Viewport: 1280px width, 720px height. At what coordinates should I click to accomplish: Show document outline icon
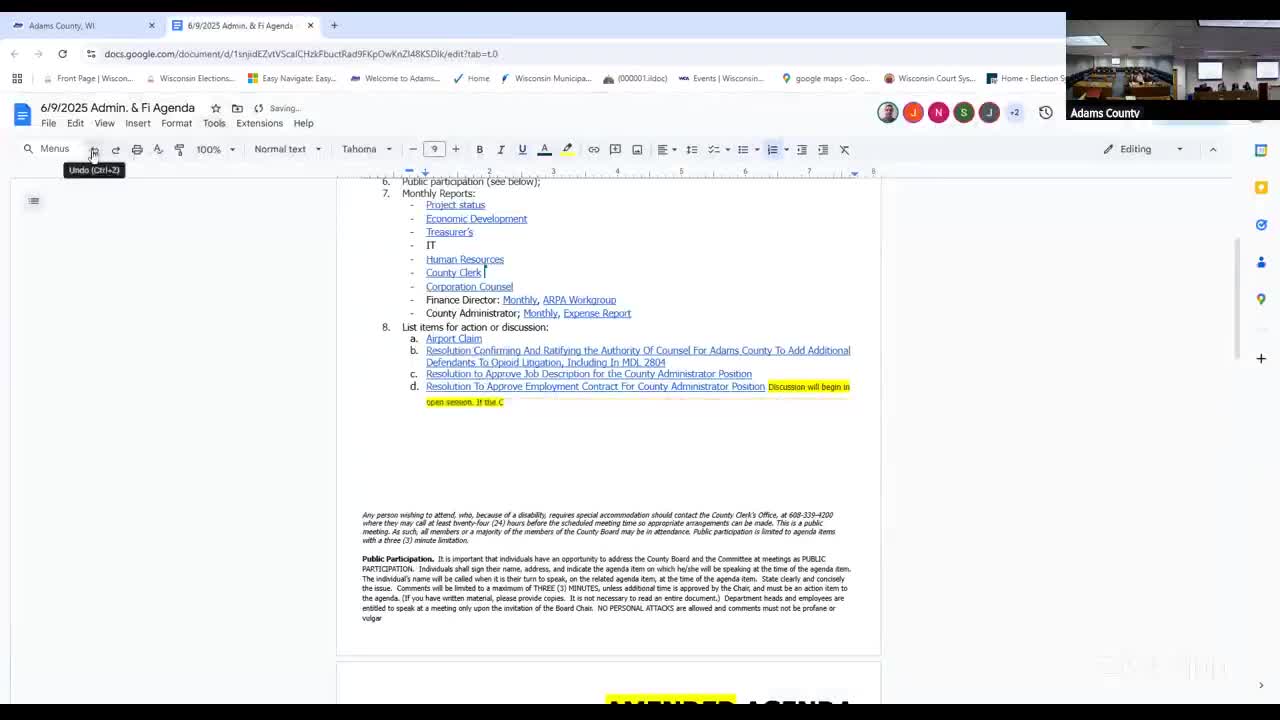[34, 201]
